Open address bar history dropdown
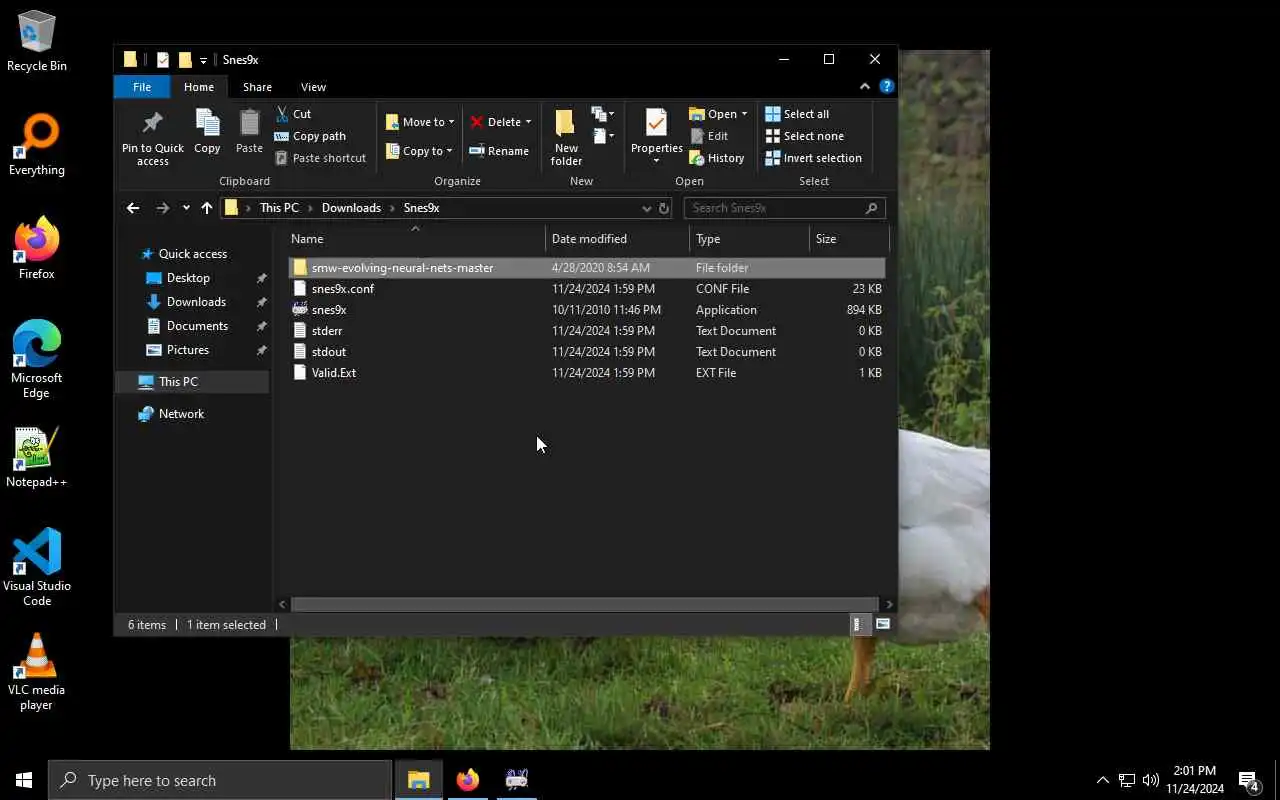 (x=646, y=208)
